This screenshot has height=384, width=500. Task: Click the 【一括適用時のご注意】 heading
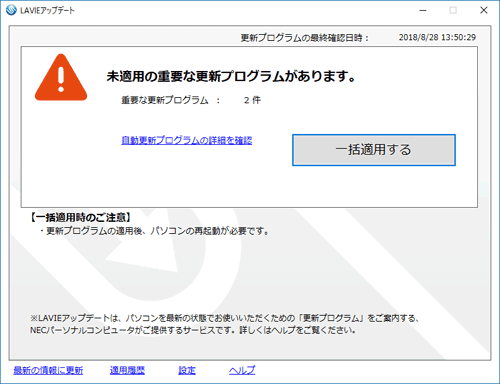pos(80,218)
